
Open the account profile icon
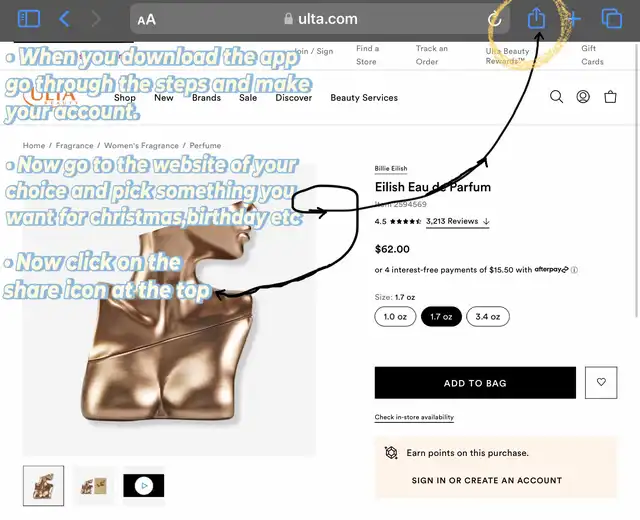(583, 97)
